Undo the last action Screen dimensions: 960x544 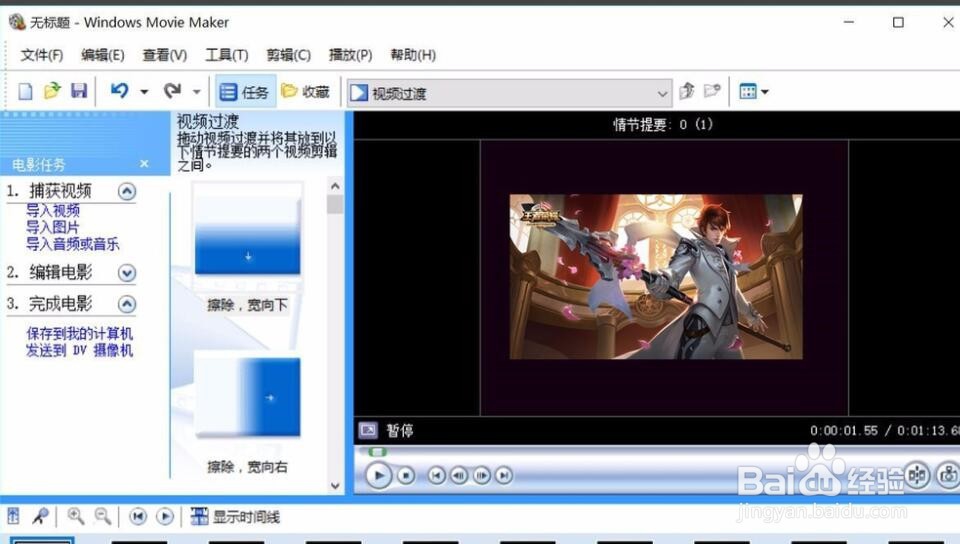119,91
